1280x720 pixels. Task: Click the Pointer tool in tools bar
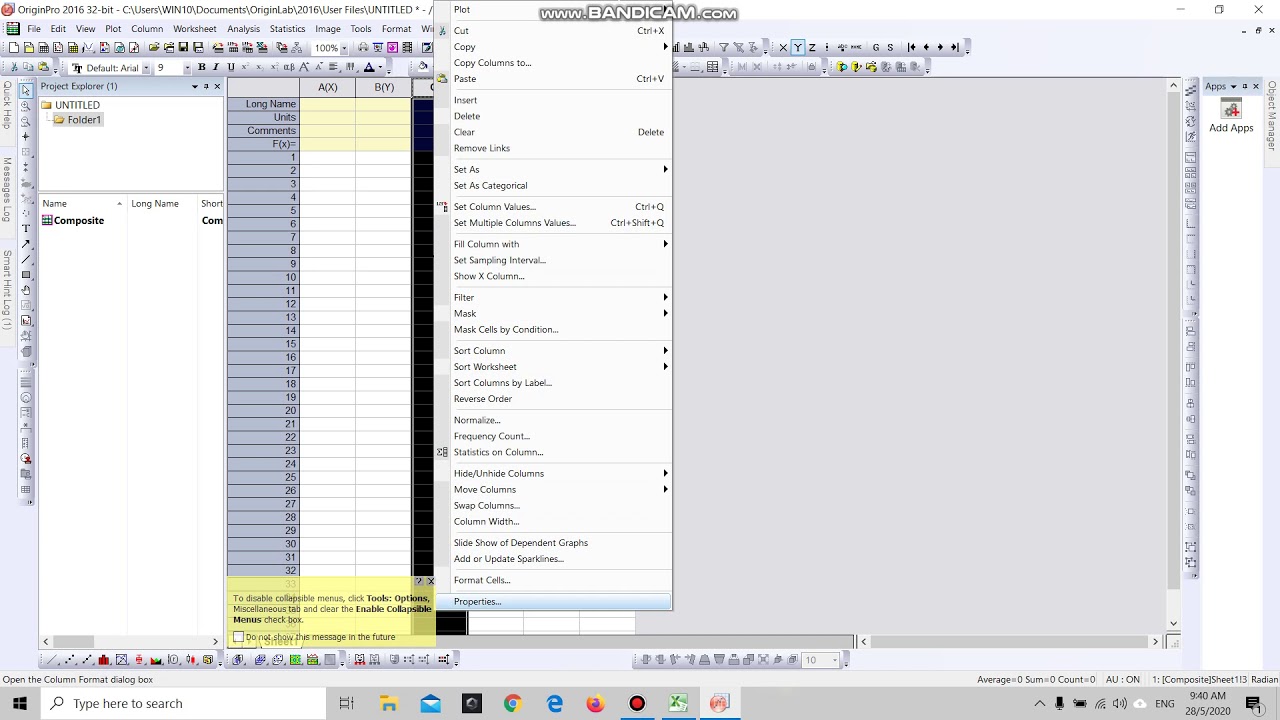pyautogui.click(x=25, y=90)
